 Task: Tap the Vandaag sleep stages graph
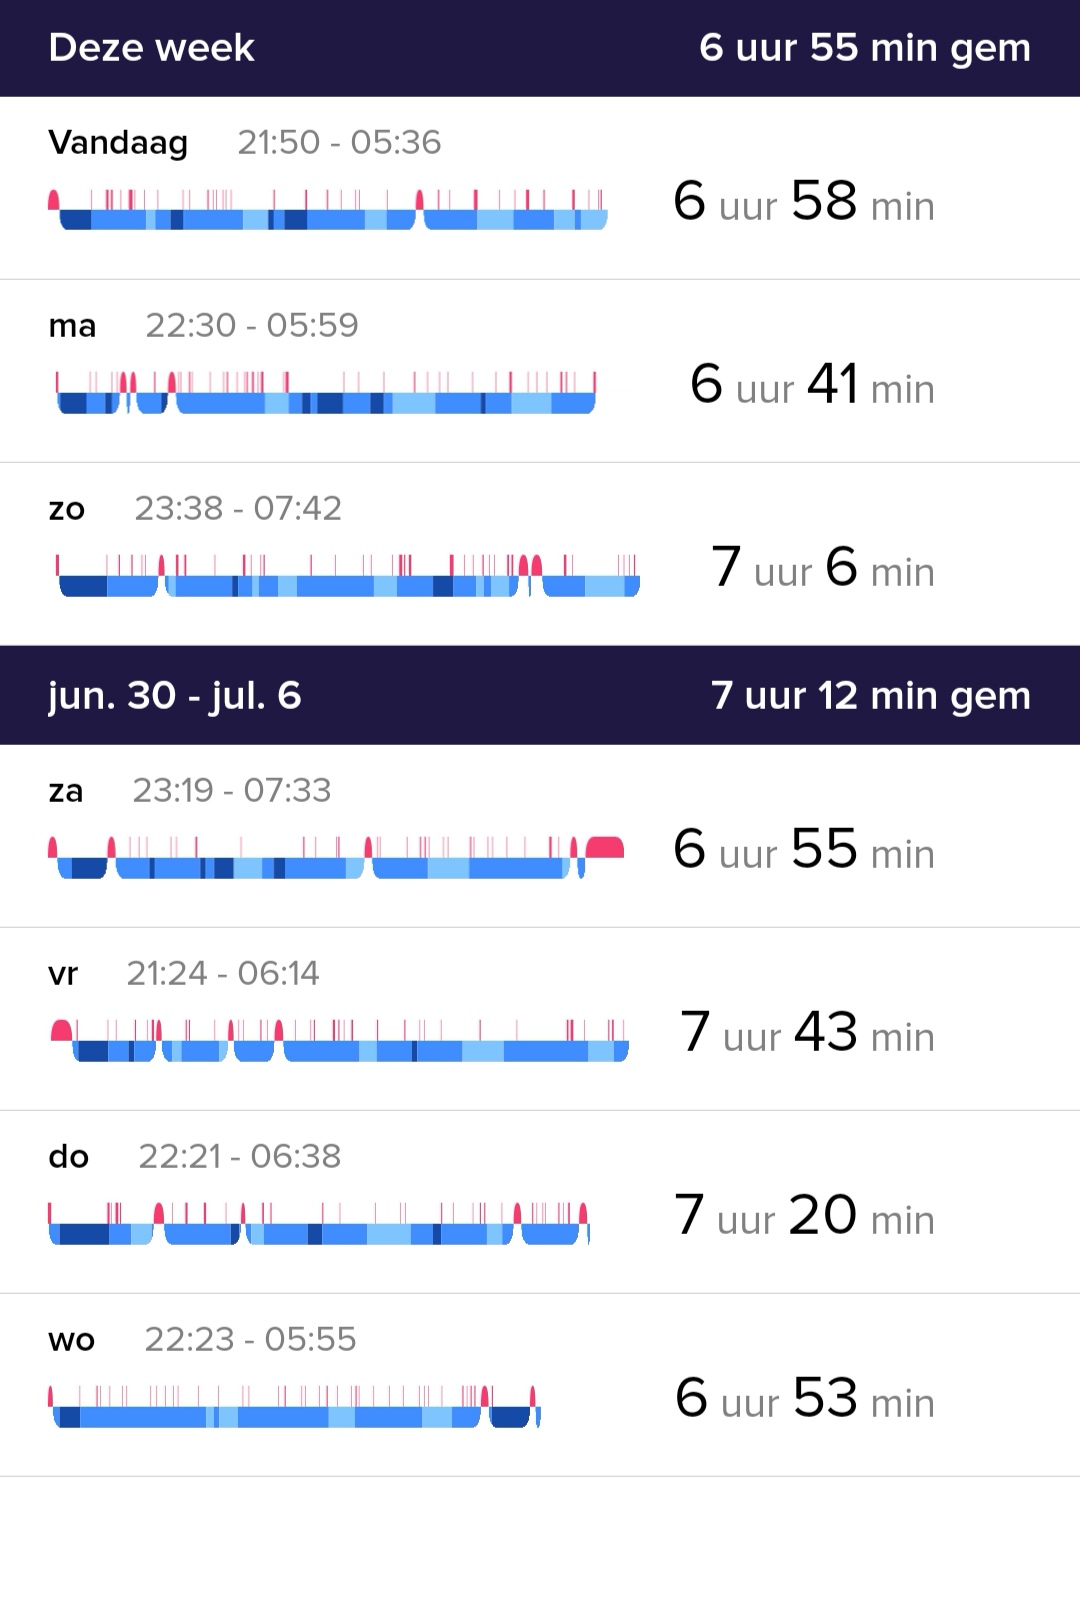click(328, 210)
